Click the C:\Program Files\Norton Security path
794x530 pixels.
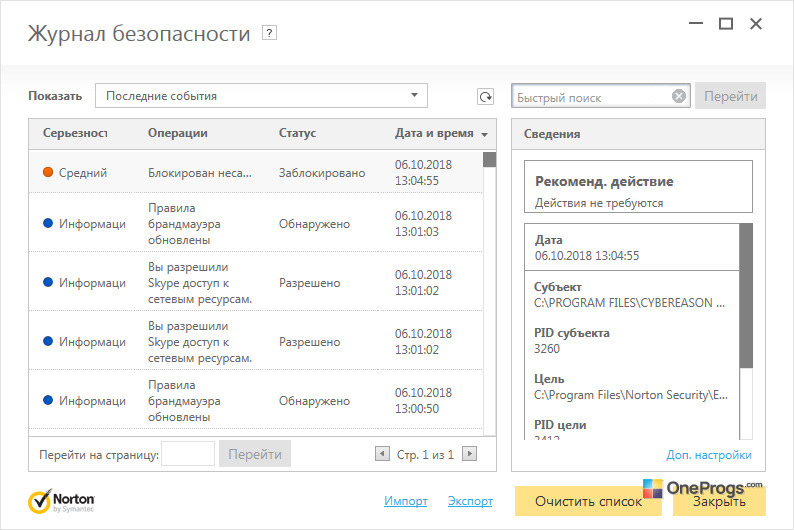(x=630, y=395)
